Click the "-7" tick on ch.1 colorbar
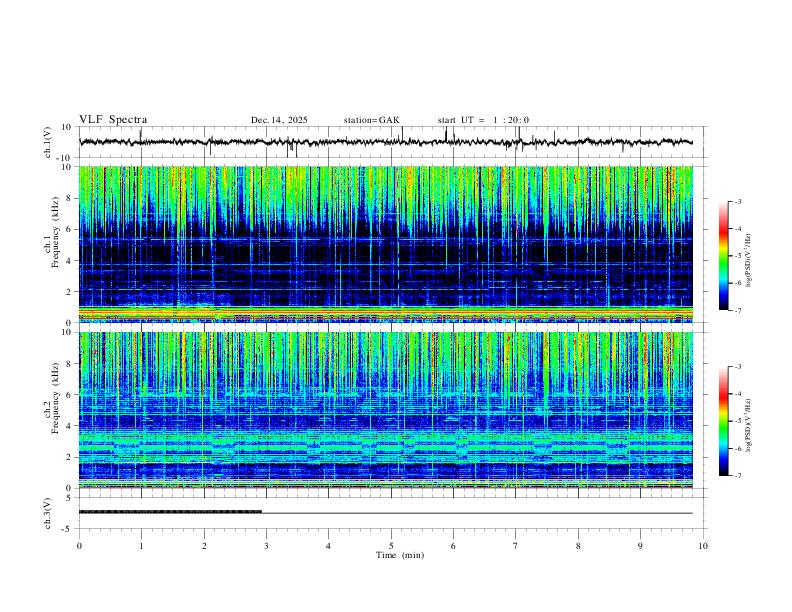This screenshot has height=612, width=792. pyautogui.click(x=738, y=310)
